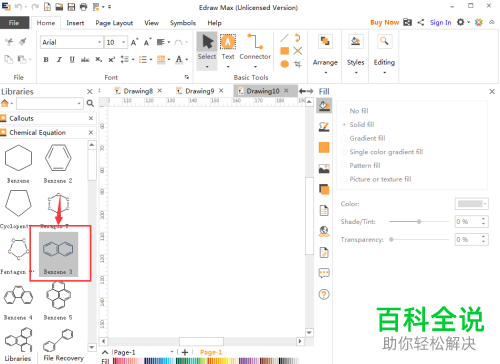Open the library search combo box

point(50,103)
